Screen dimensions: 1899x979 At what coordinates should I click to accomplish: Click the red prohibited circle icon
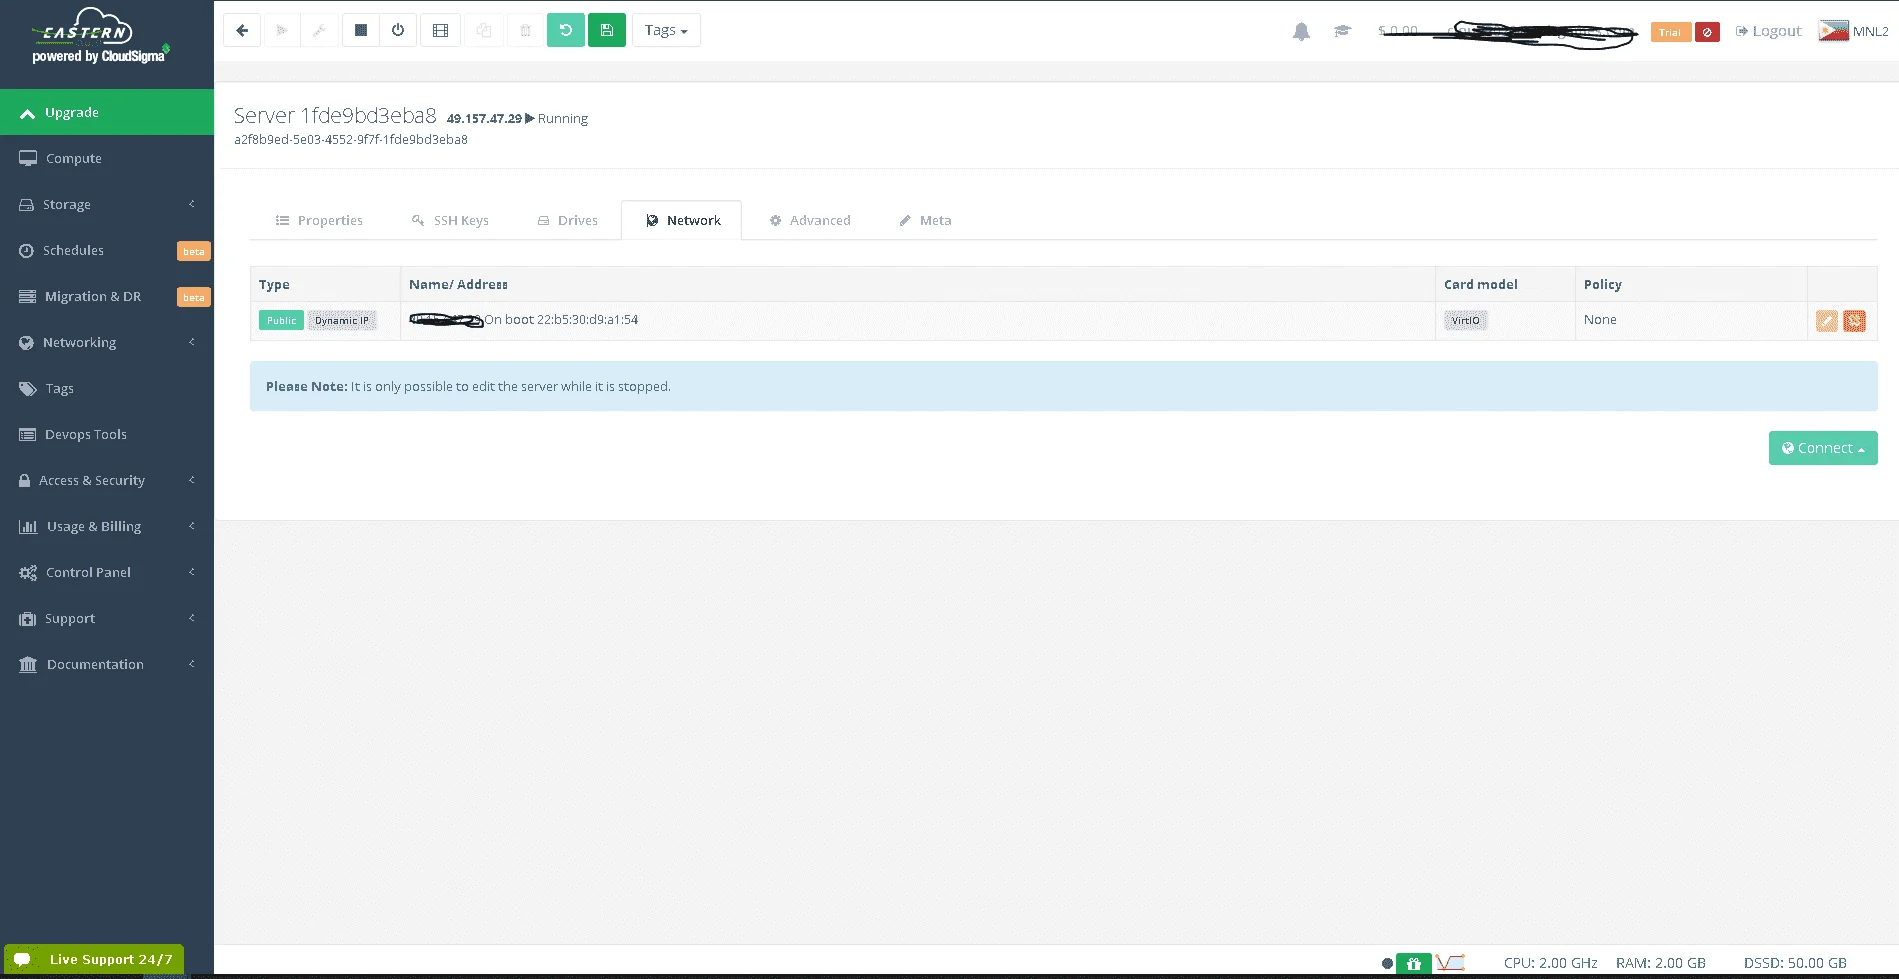tap(1707, 32)
